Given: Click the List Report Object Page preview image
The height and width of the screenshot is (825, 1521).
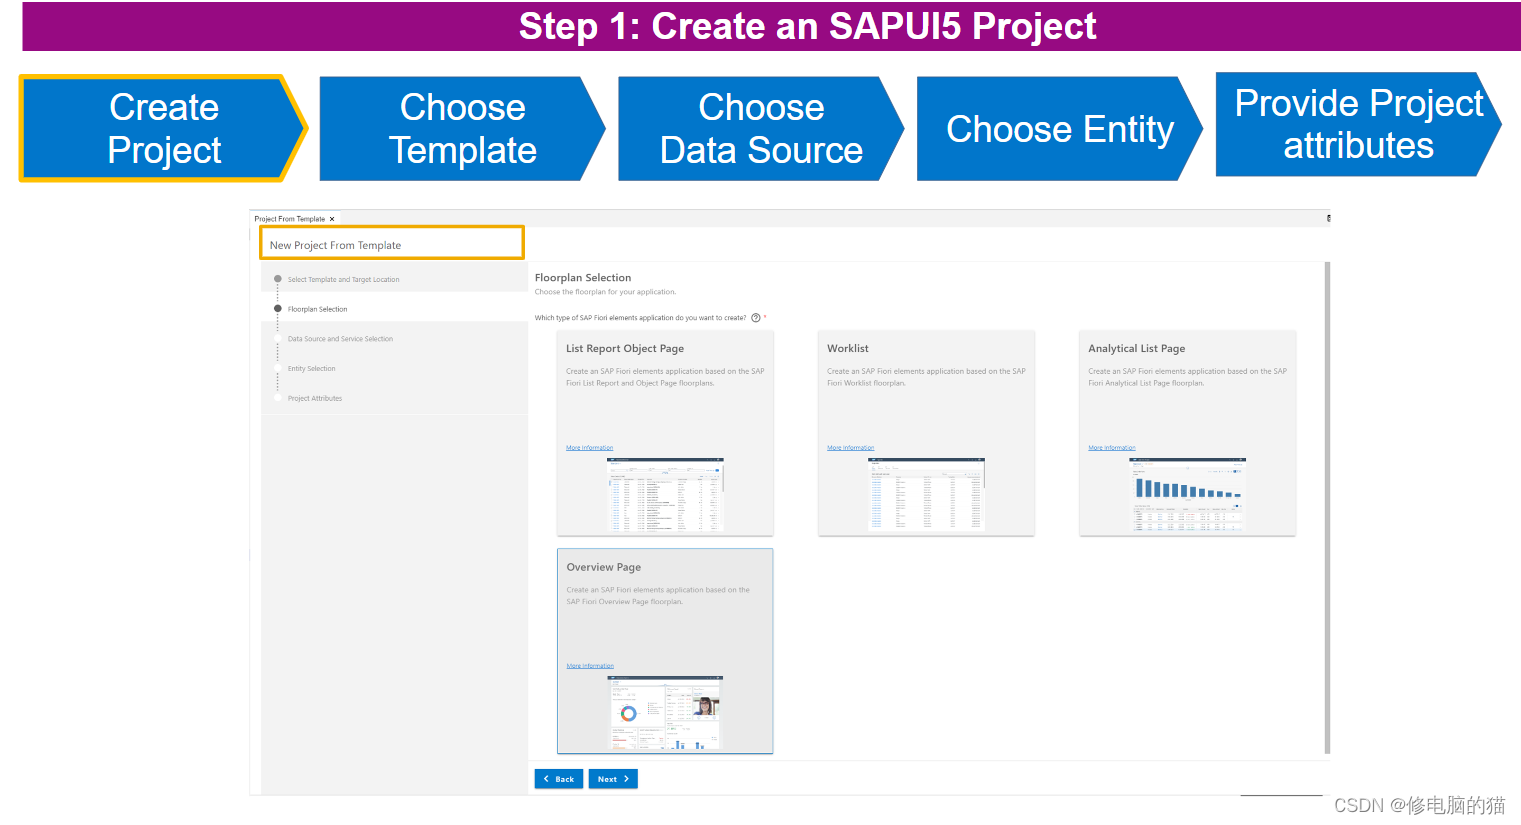Looking at the screenshot, I should pyautogui.click(x=665, y=495).
